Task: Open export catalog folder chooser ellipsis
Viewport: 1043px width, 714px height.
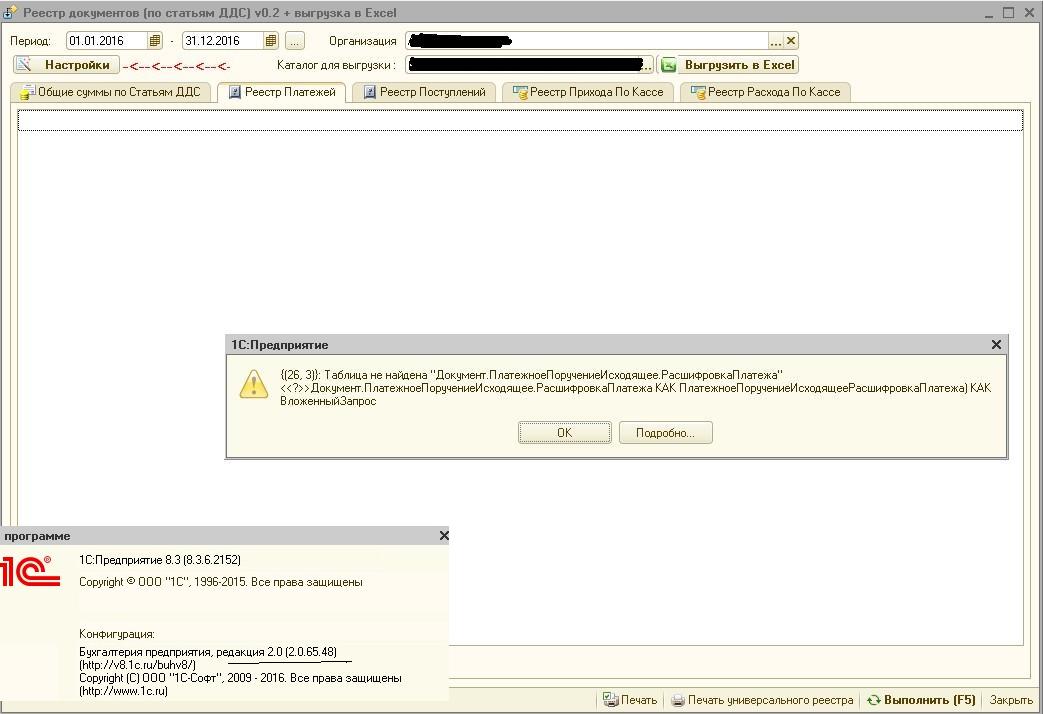Action: [647, 65]
